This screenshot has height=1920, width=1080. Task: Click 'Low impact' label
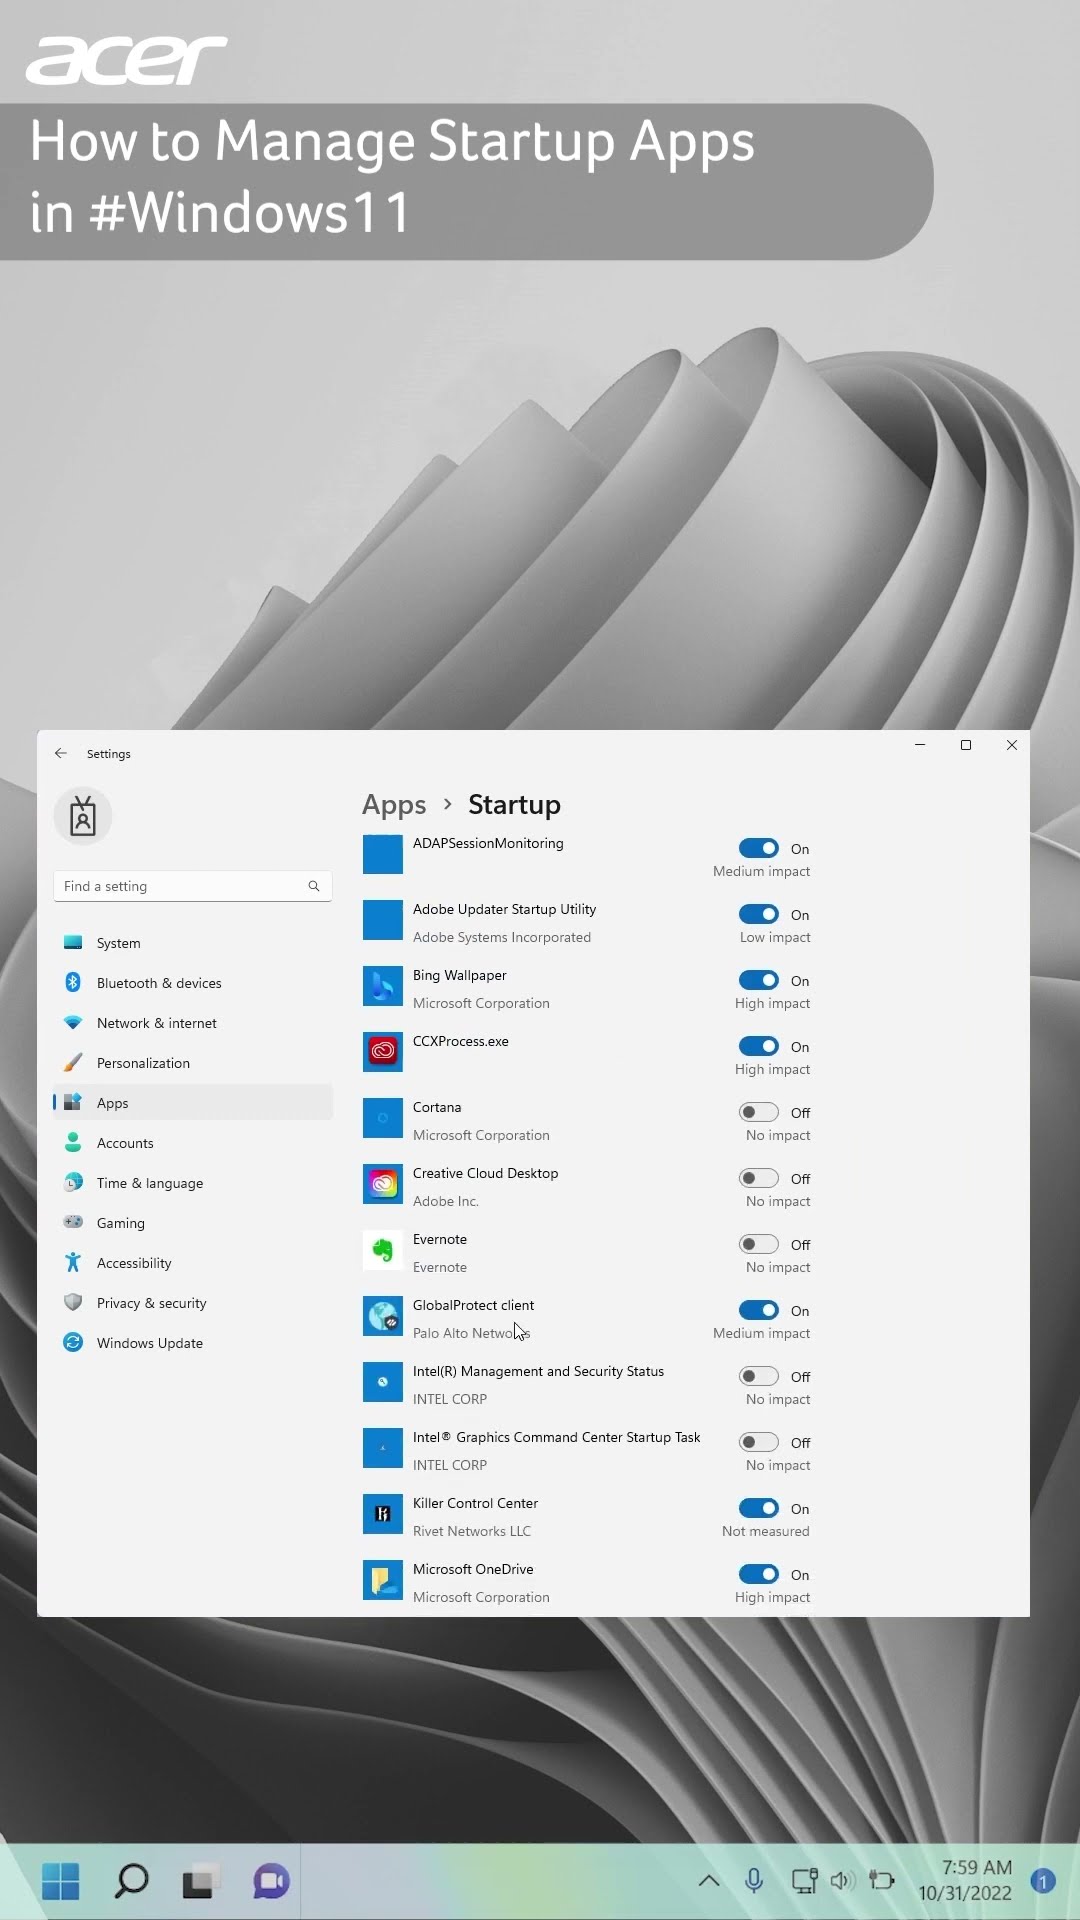(775, 937)
